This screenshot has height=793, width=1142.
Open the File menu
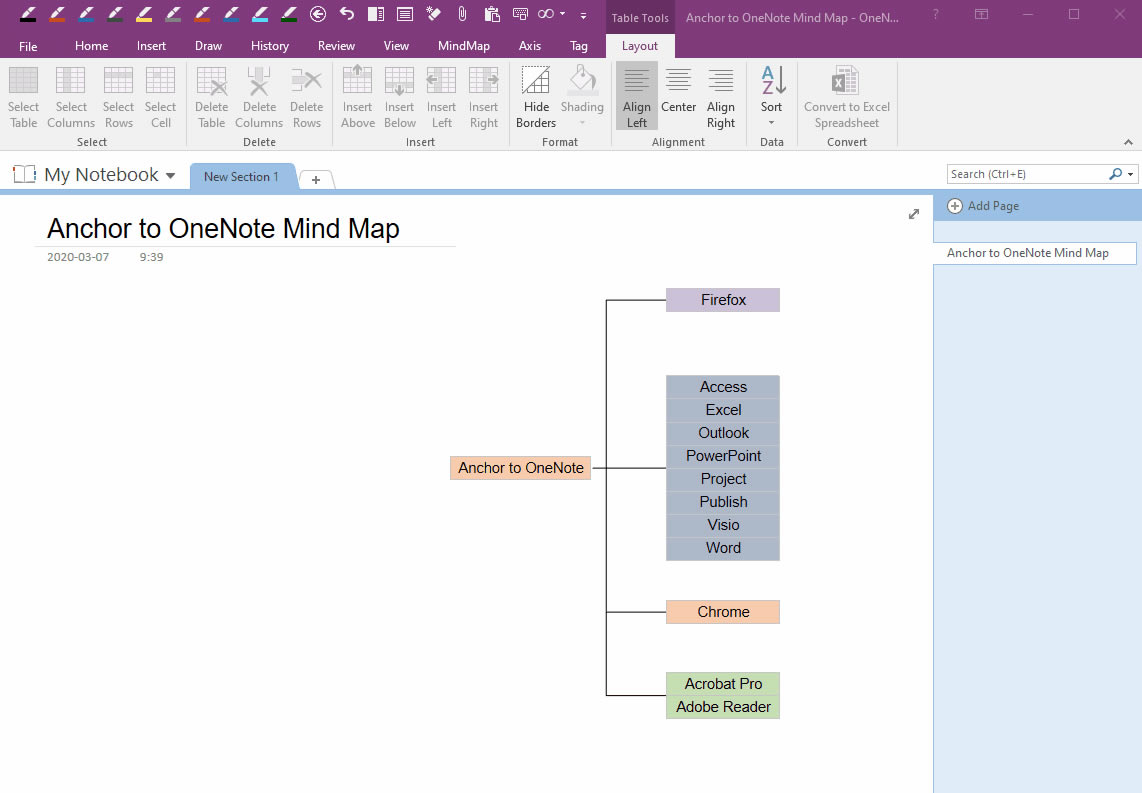[28, 45]
